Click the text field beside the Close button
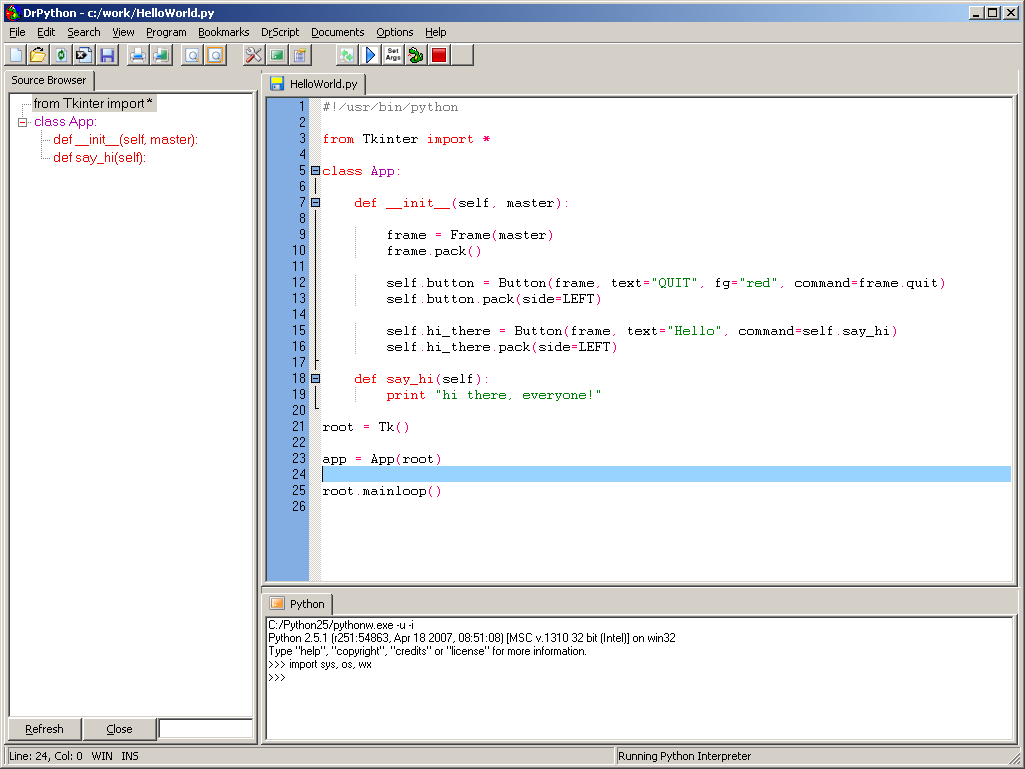The image size is (1025, 769). coord(206,728)
